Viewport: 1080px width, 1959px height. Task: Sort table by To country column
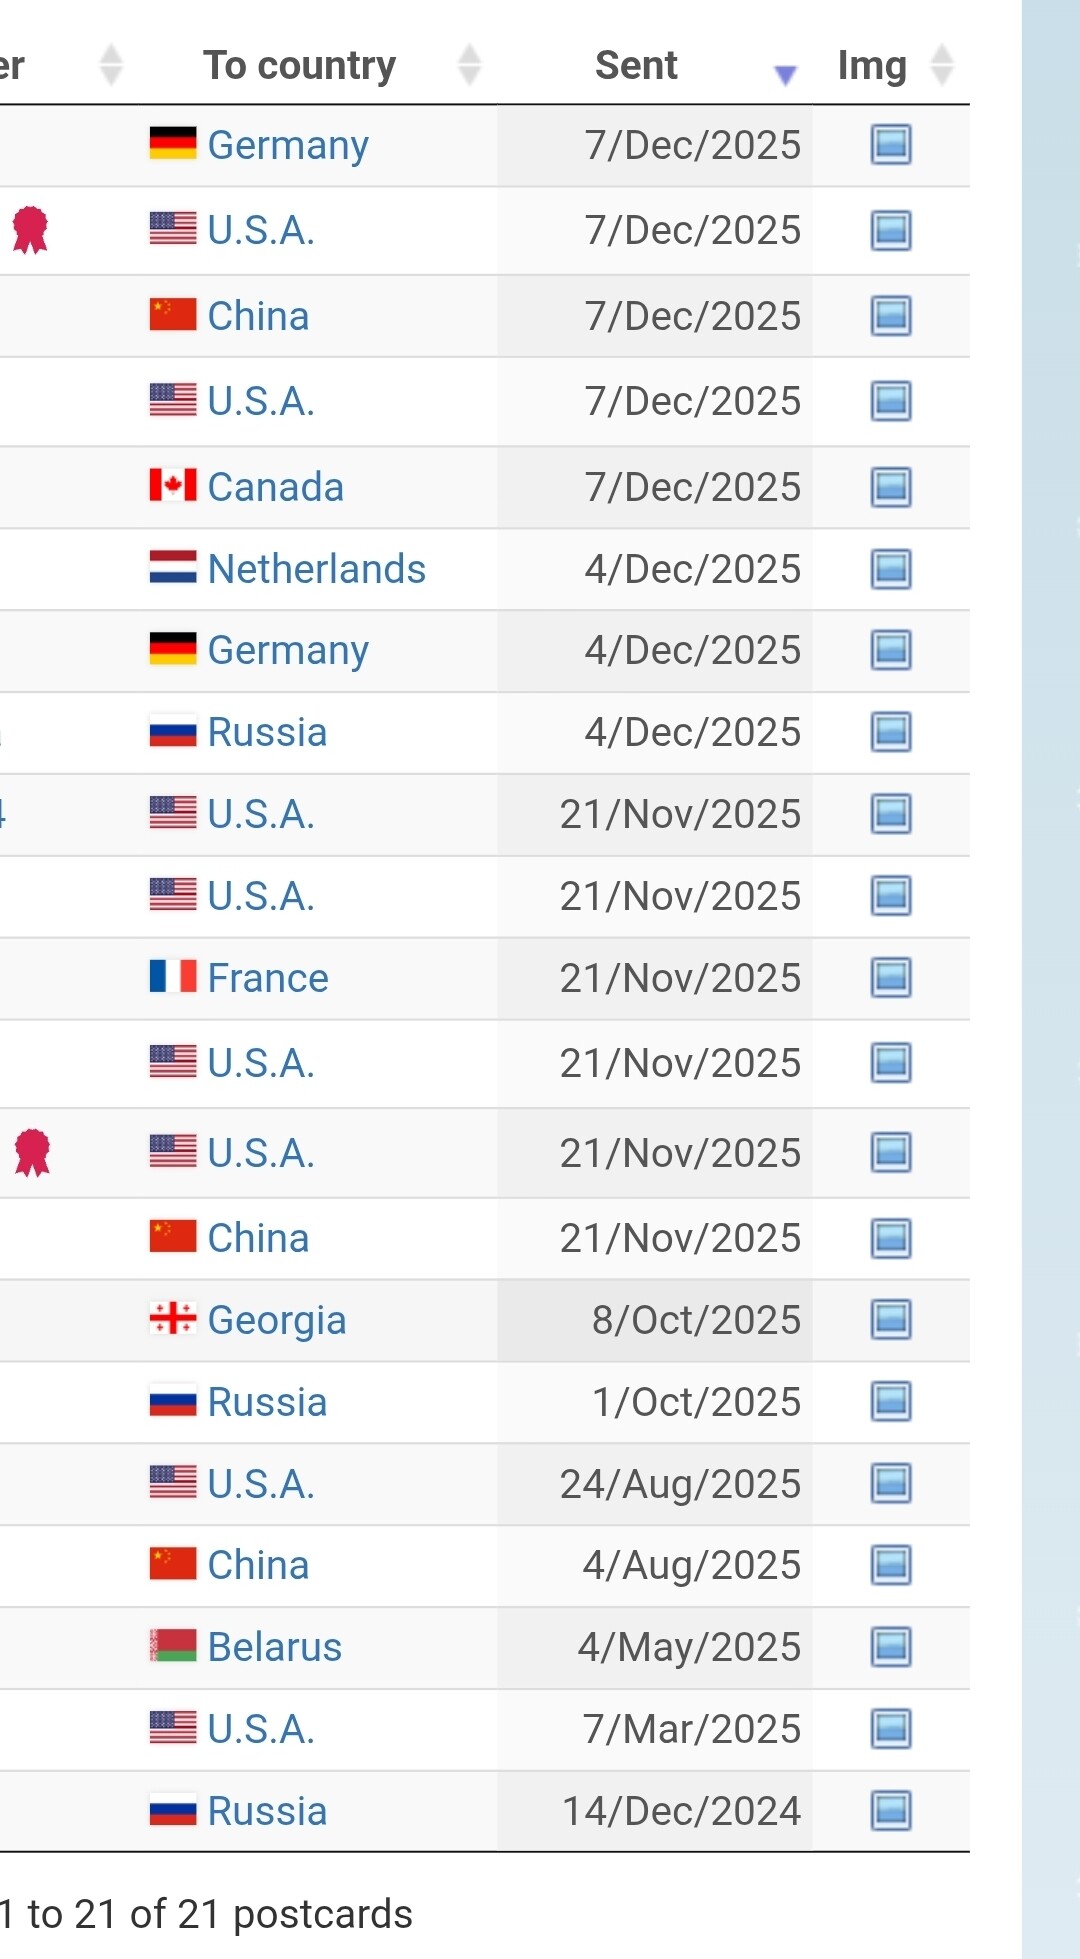tap(300, 66)
